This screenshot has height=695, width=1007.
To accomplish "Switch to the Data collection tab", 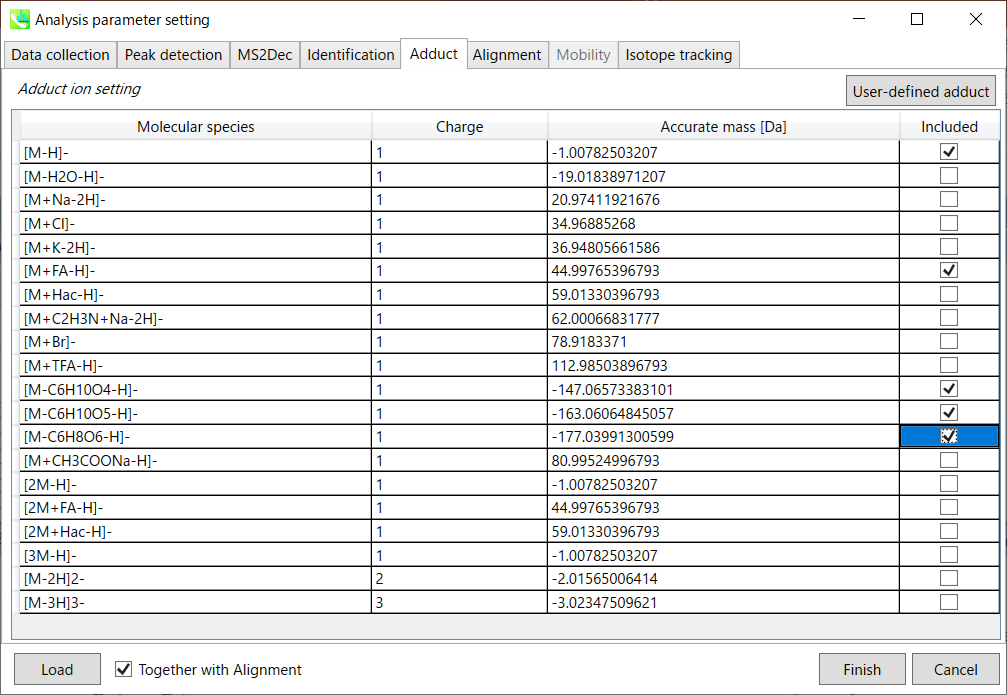I will click(60, 55).
